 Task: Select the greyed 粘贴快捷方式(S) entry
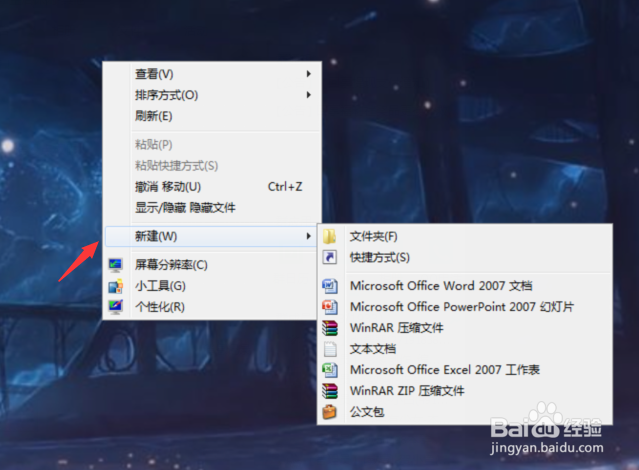pyautogui.click(x=212, y=165)
